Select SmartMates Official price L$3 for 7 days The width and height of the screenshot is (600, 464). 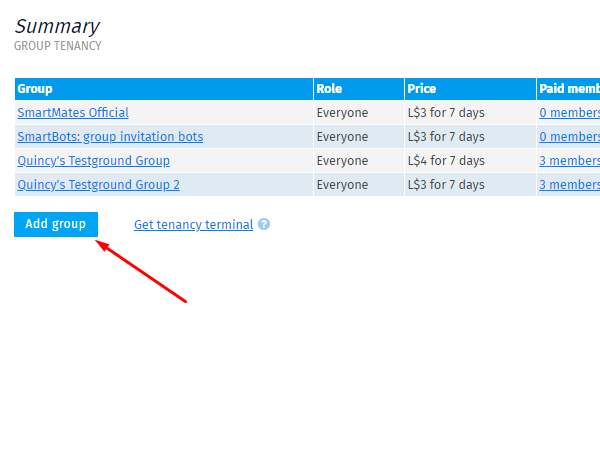pos(470,112)
